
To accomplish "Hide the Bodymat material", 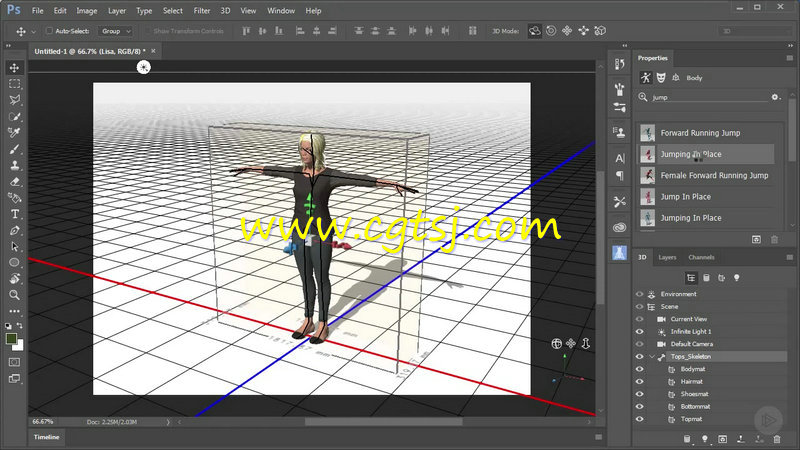I will (639, 369).
